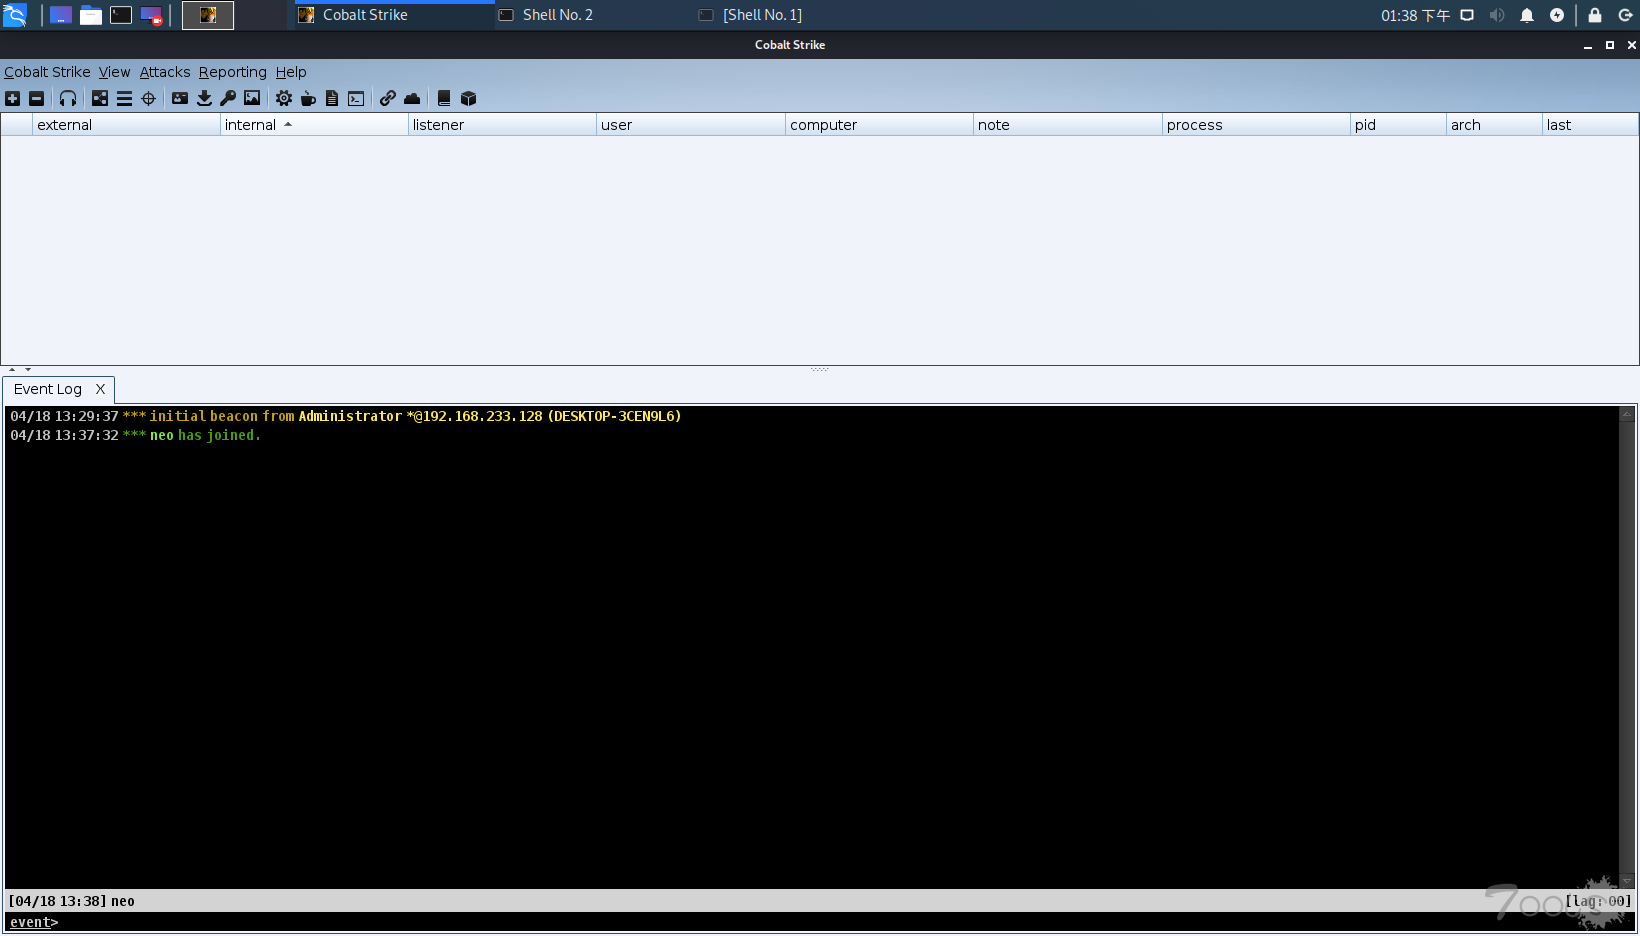This screenshot has height=936, width=1640.
Task: Switch to session table view icon
Action: point(124,98)
